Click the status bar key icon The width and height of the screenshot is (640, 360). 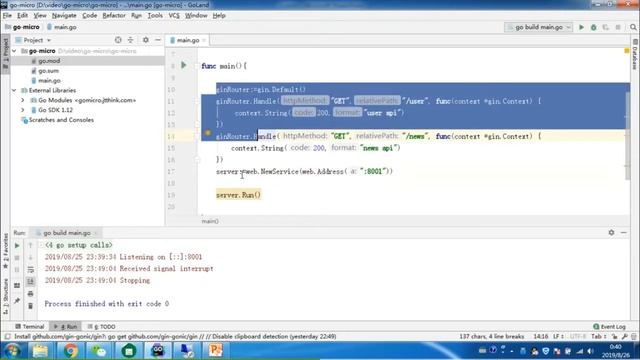pos(624,336)
